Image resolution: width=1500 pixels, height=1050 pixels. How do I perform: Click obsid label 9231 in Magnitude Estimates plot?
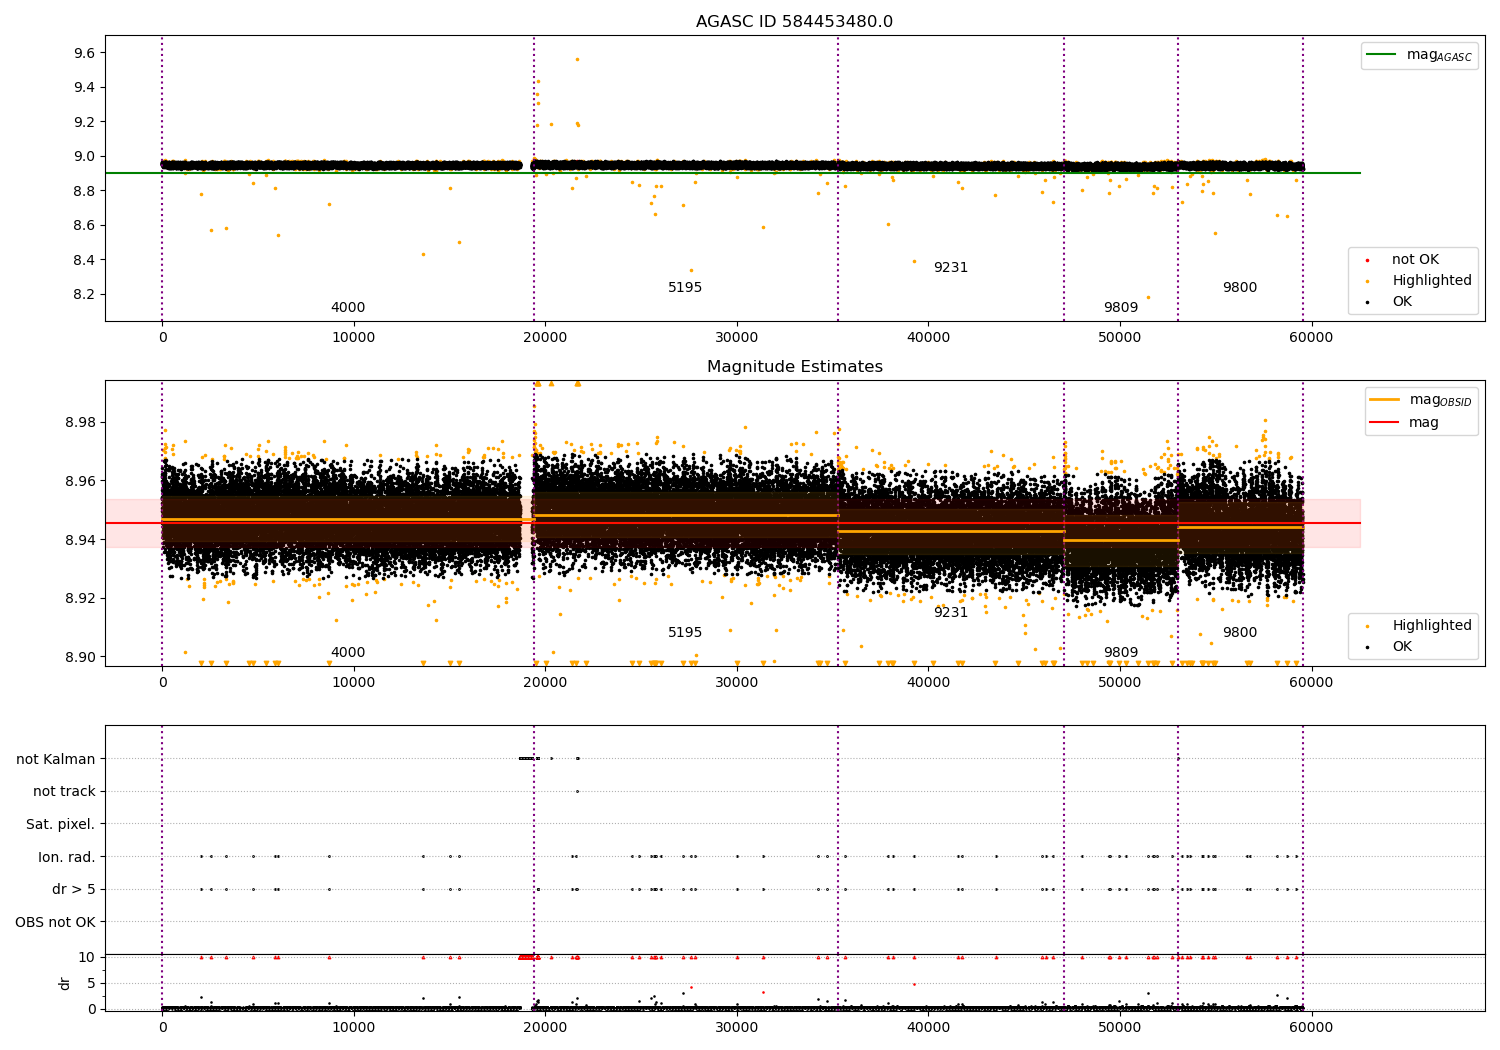click(x=951, y=613)
